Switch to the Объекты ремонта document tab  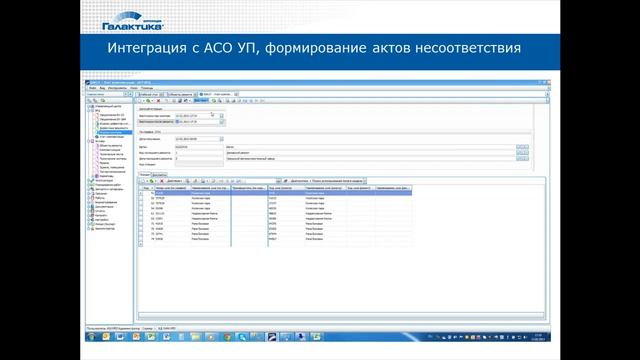point(181,94)
